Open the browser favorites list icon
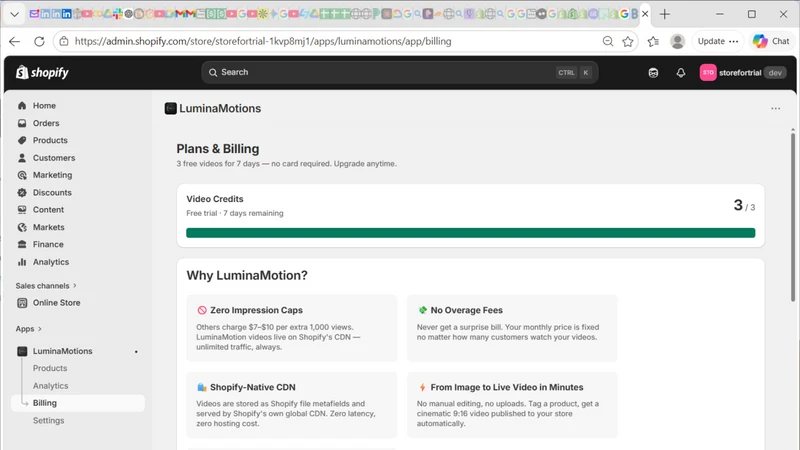 (653, 41)
